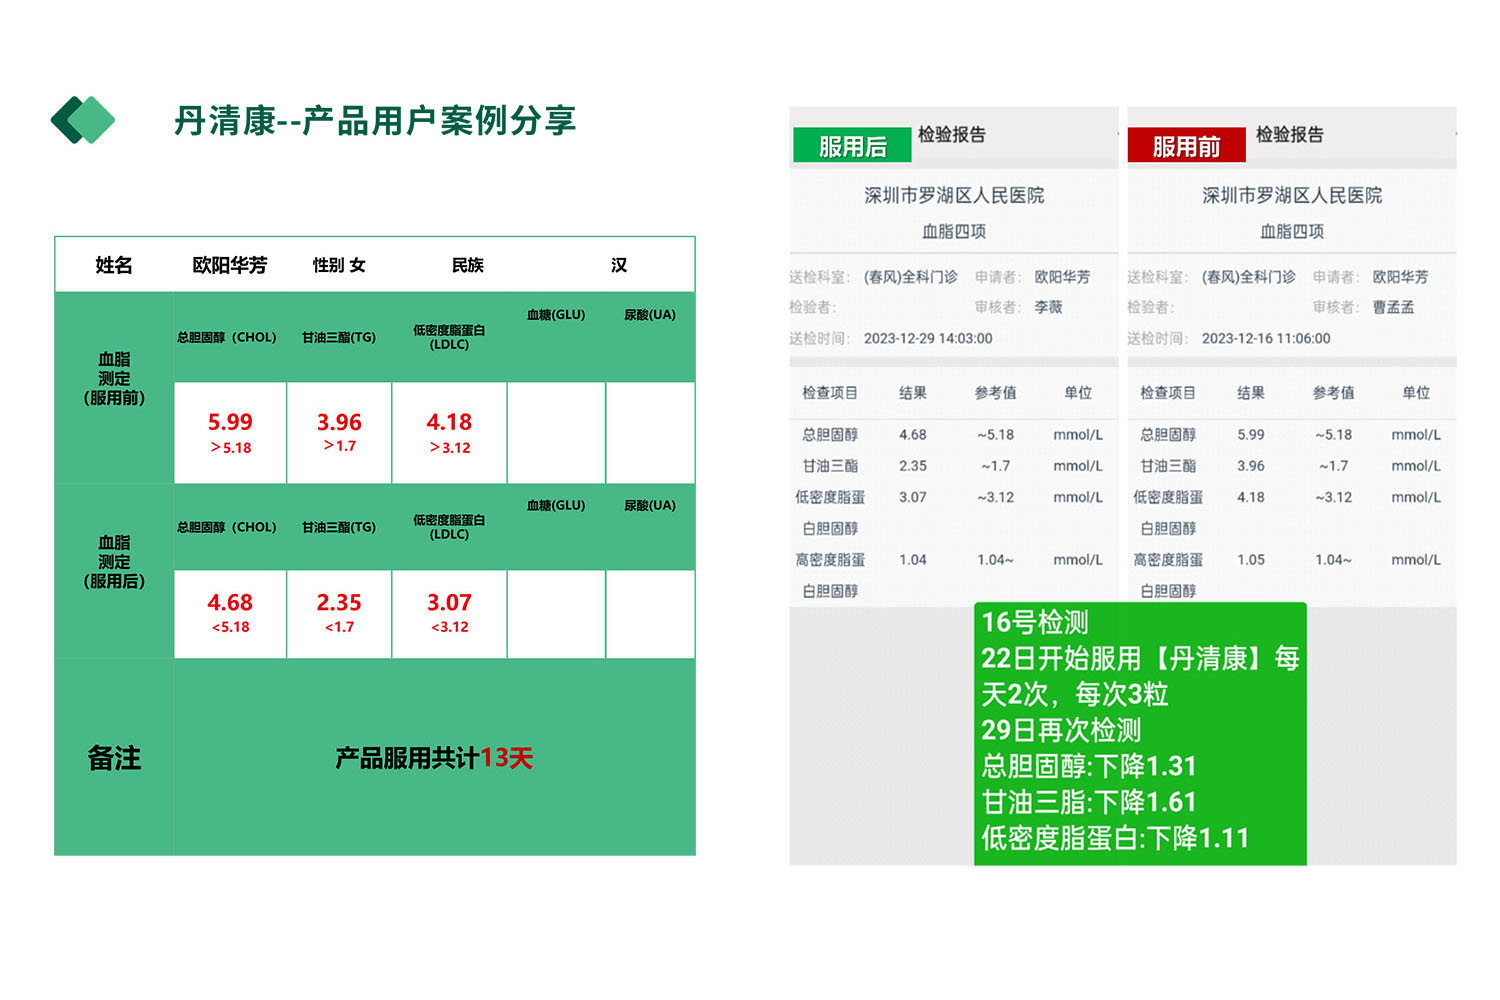The width and height of the screenshot is (1500, 1000).
Task: Click the 备注 label cell
Action: coord(114,758)
